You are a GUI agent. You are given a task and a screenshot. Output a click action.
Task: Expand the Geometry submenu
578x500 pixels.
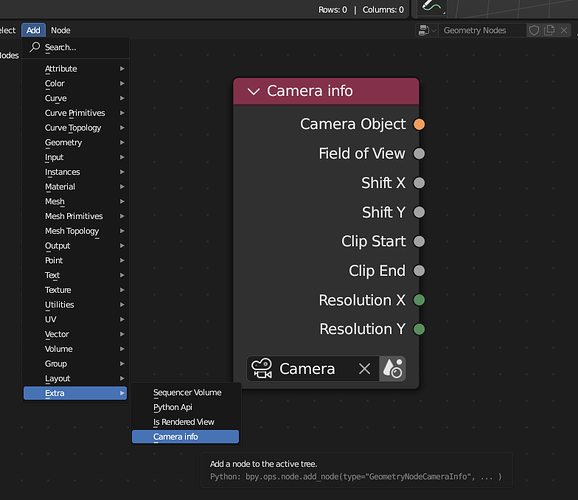pyautogui.click(x=75, y=143)
